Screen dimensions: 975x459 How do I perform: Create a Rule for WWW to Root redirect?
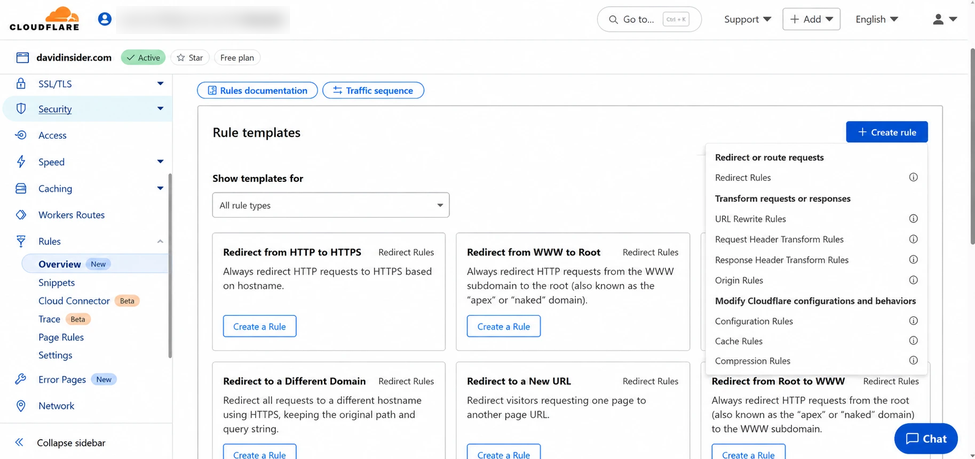pos(504,326)
